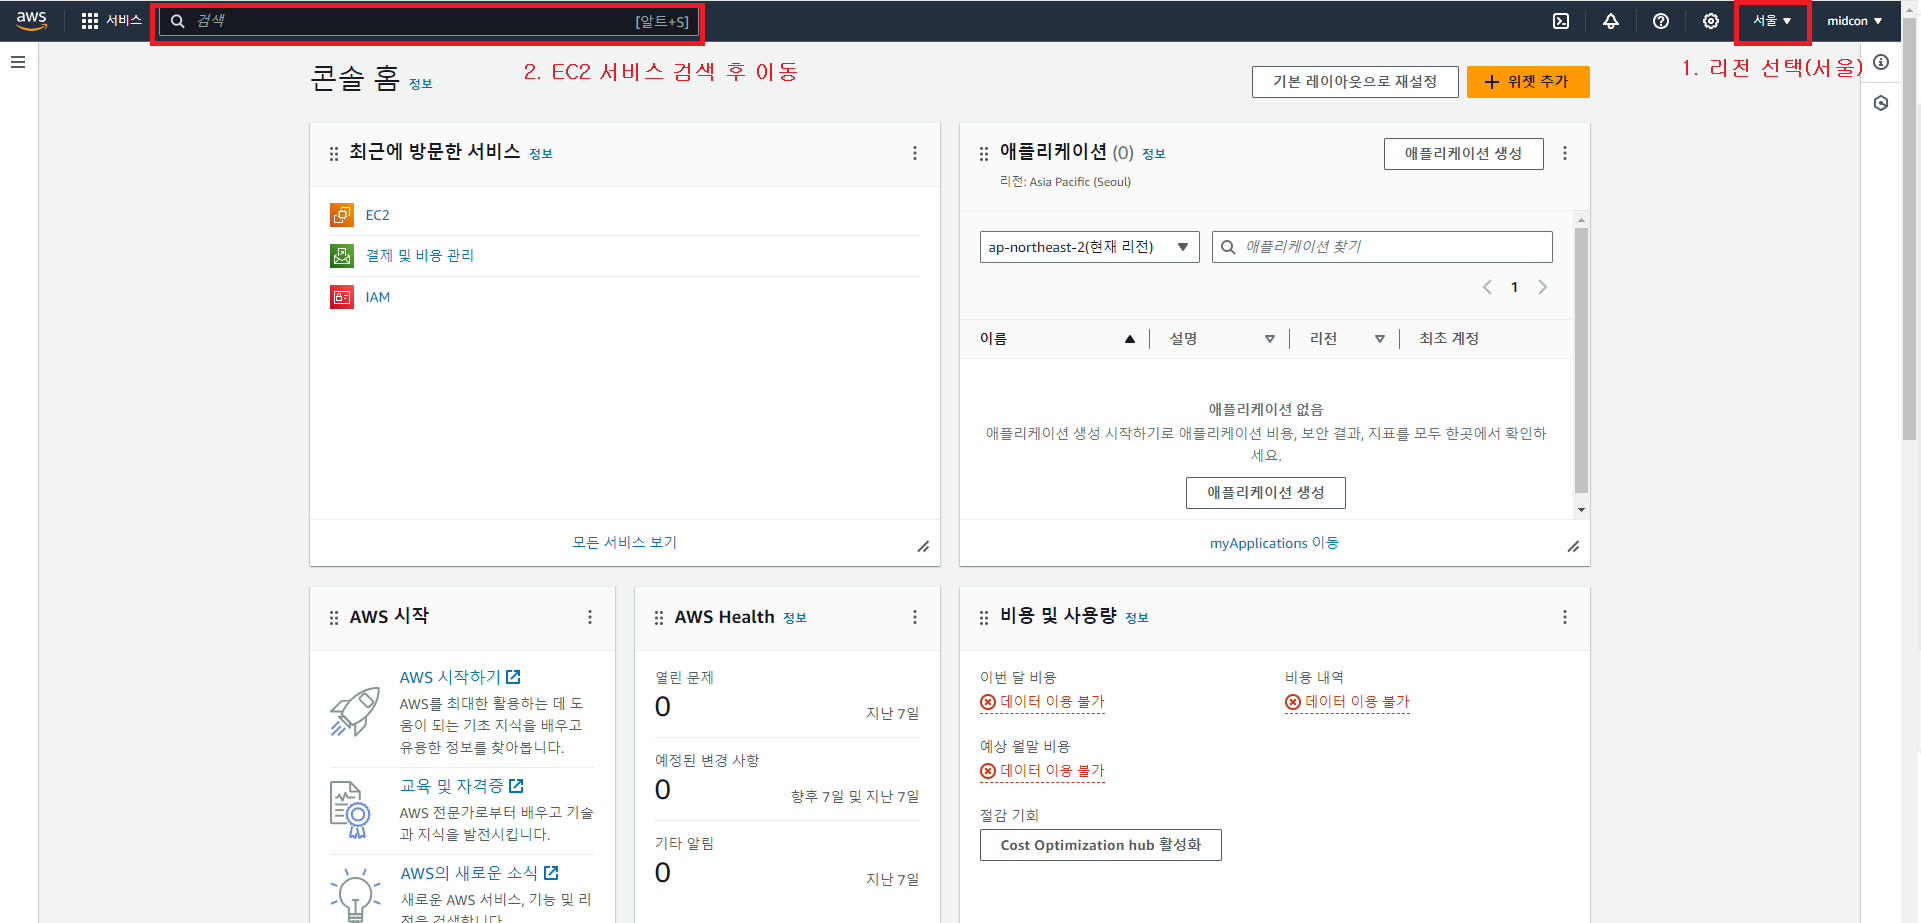
Task: Click the AWS logo in the header
Action: click(32, 21)
